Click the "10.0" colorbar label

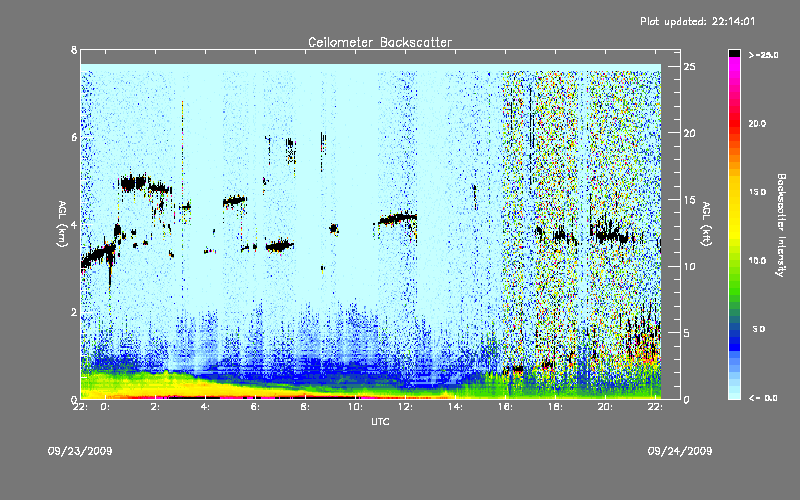click(757, 261)
